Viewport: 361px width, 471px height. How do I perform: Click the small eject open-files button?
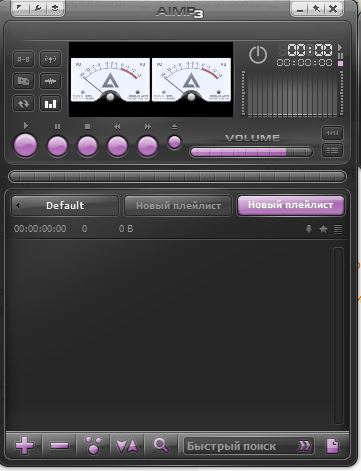[x=174, y=142]
